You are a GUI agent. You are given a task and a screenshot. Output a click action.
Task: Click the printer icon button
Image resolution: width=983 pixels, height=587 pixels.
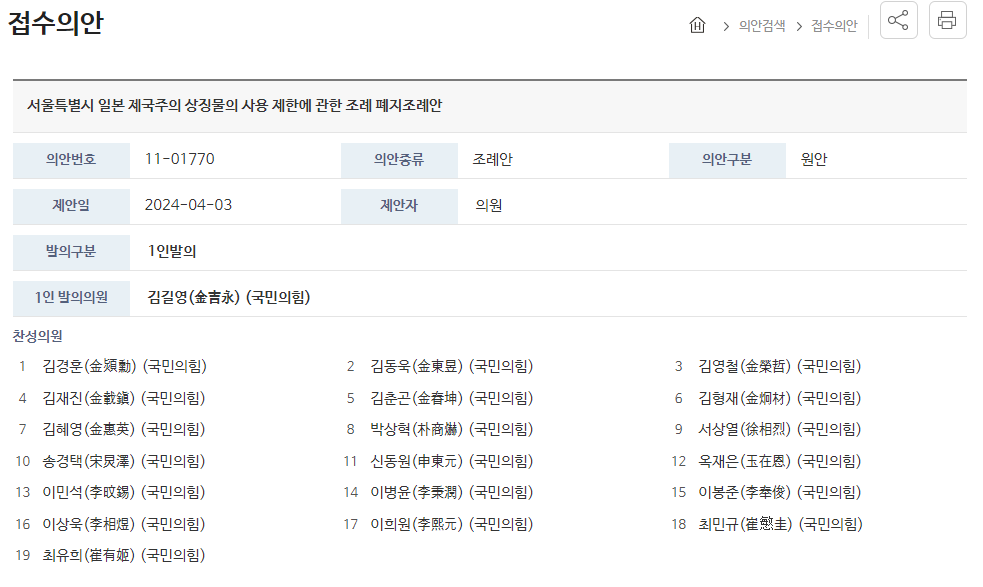[x=947, y=20]
